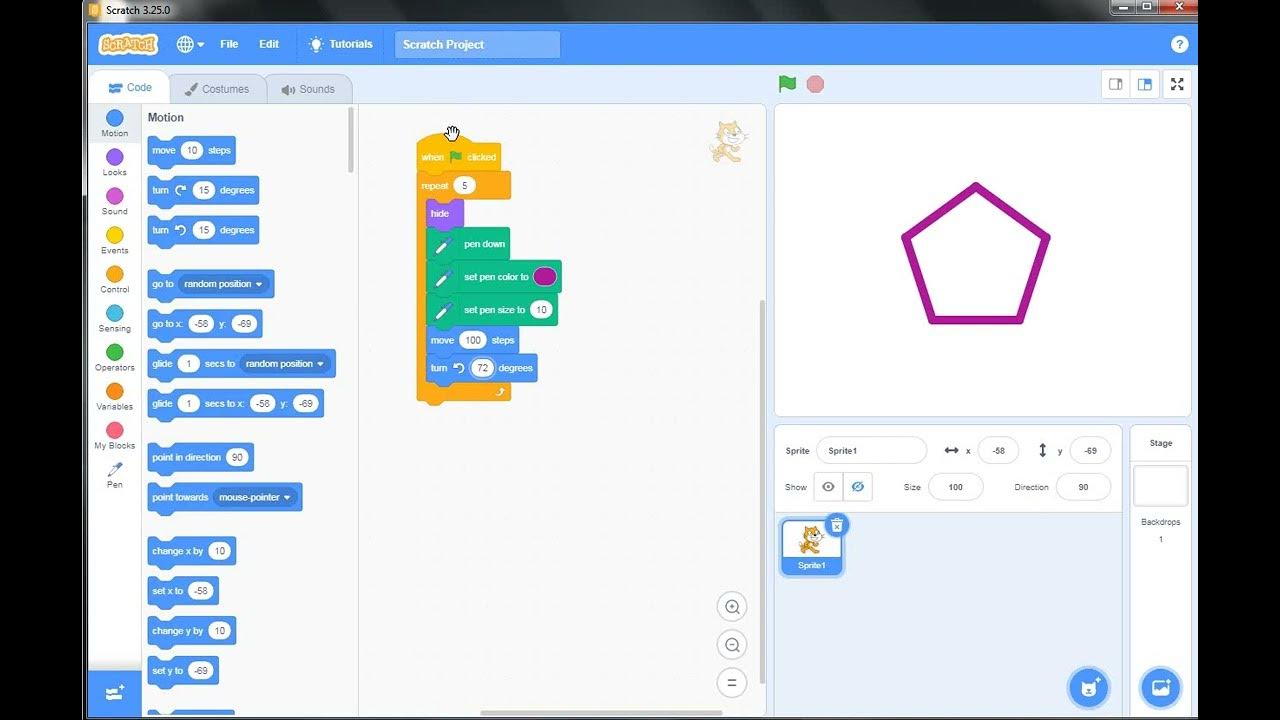Click the move 100 steps value

tap(473, 340)
